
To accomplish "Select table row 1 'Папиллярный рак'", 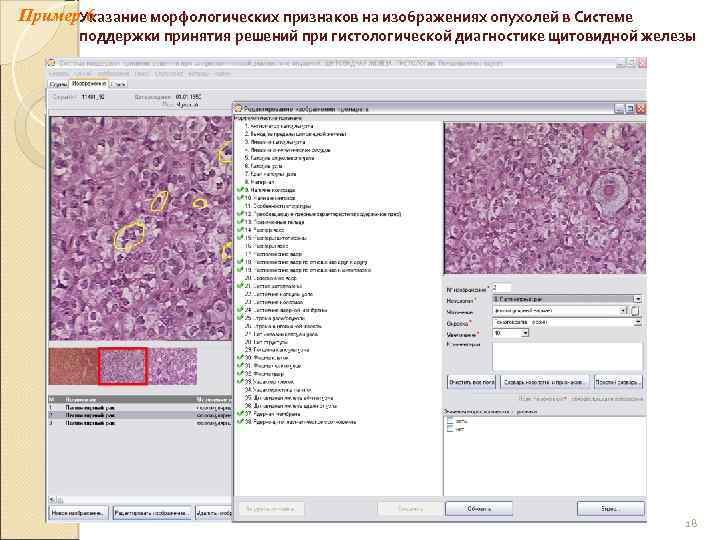I will coord(140,407).
